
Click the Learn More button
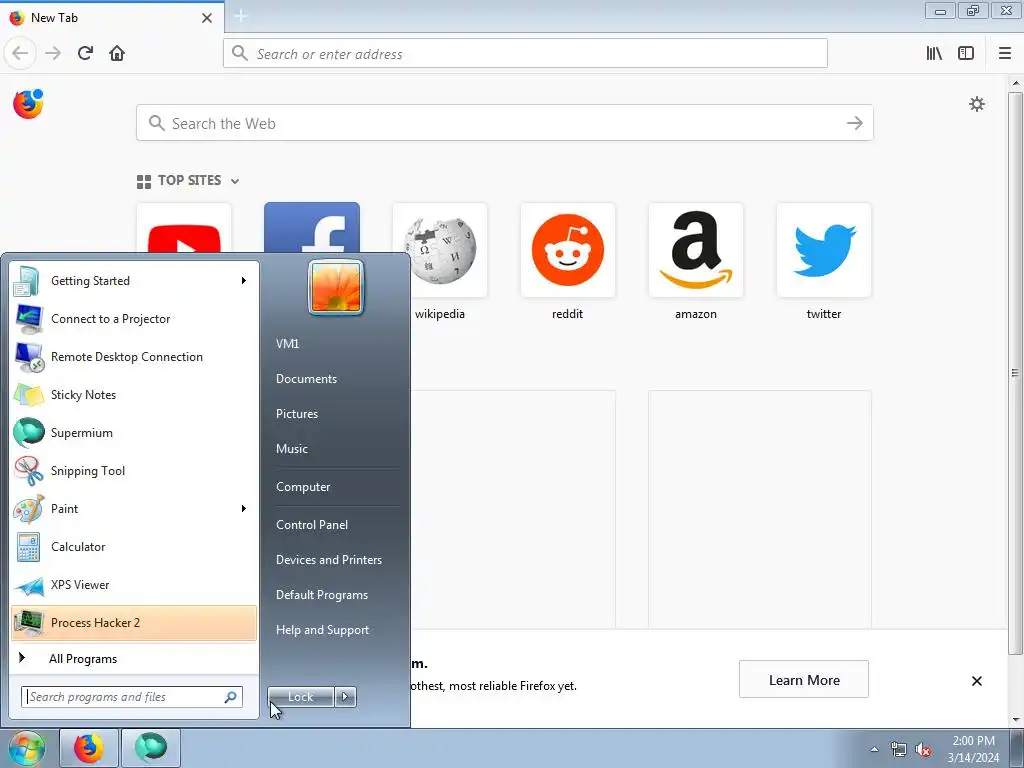(804, 679)
